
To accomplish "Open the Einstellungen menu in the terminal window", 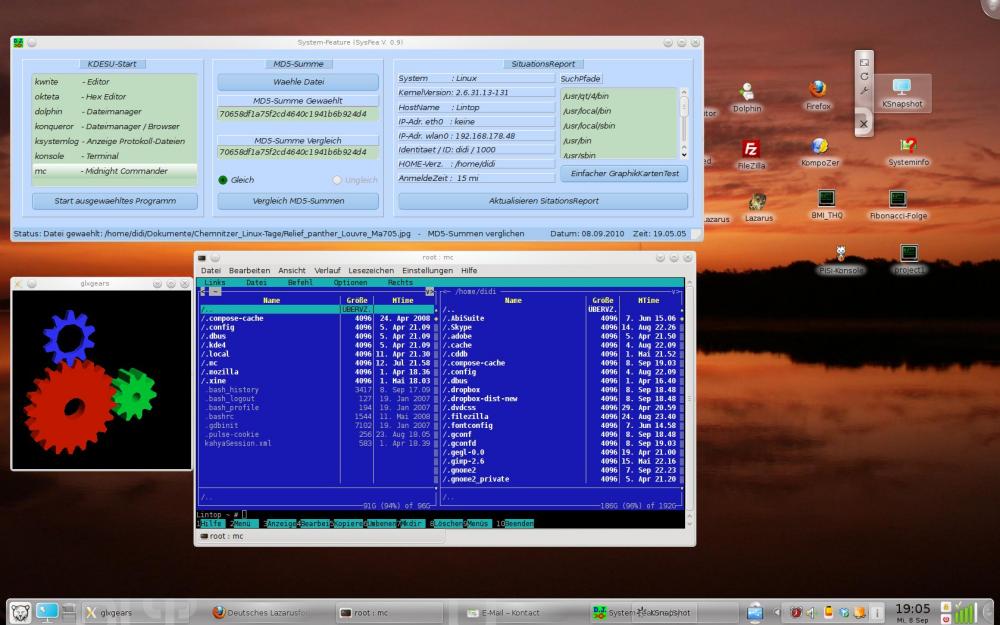I will pyautogui.click(x=427, y=270).
